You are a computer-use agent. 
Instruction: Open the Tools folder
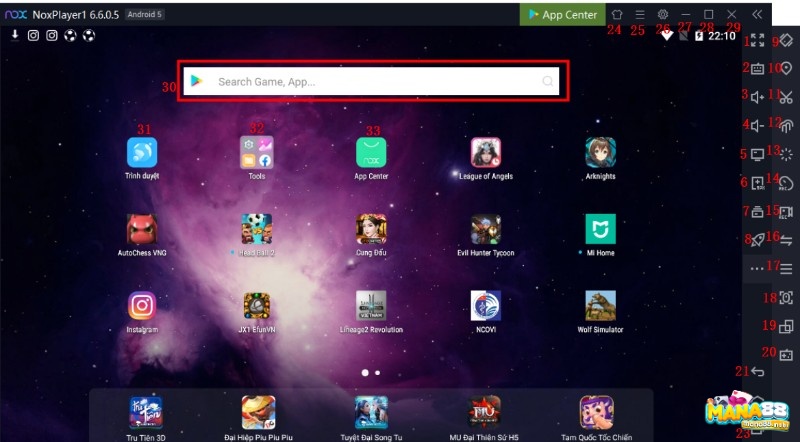click(x=257, y=158)
